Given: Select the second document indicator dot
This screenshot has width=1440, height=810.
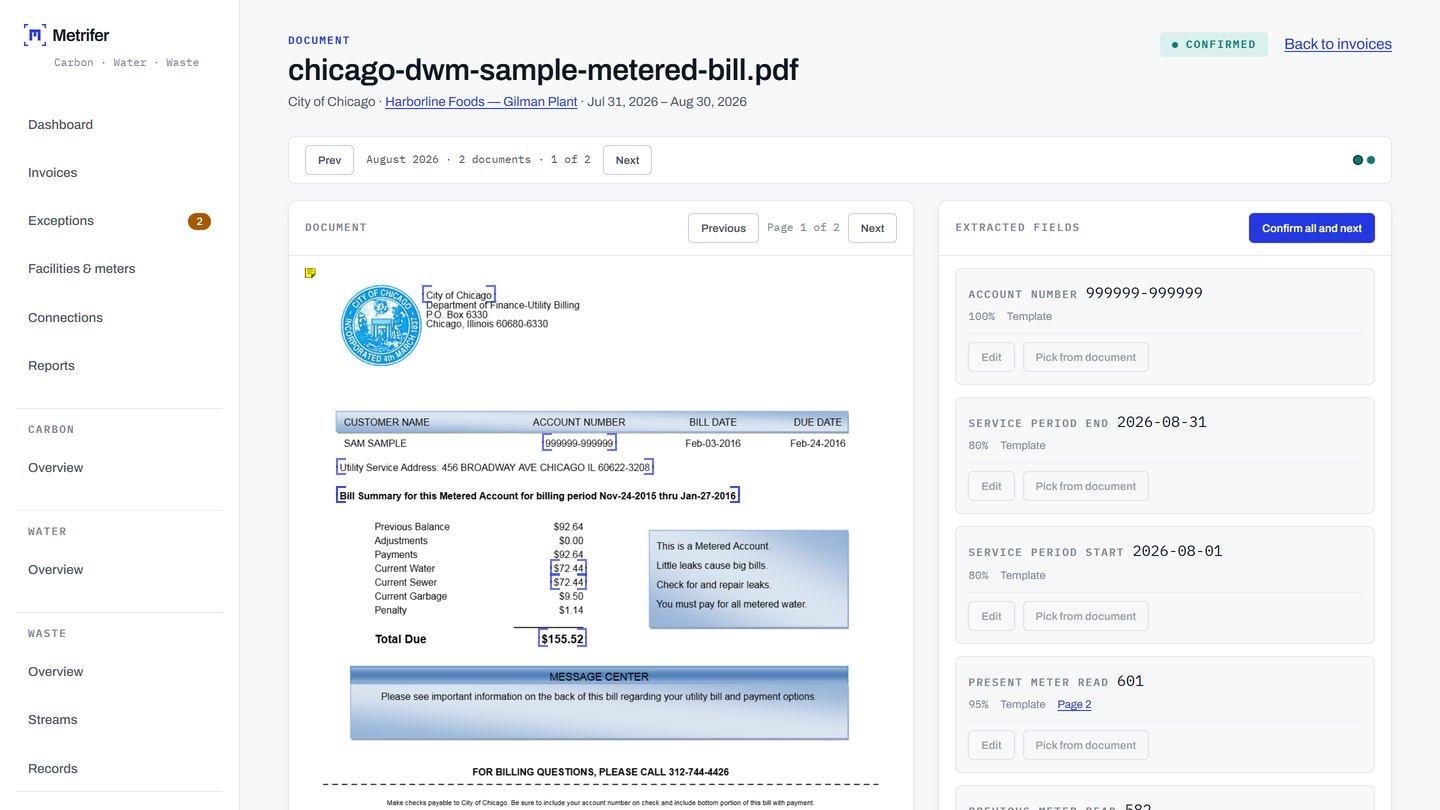Looking at the screenshot, I should 1371,160.
